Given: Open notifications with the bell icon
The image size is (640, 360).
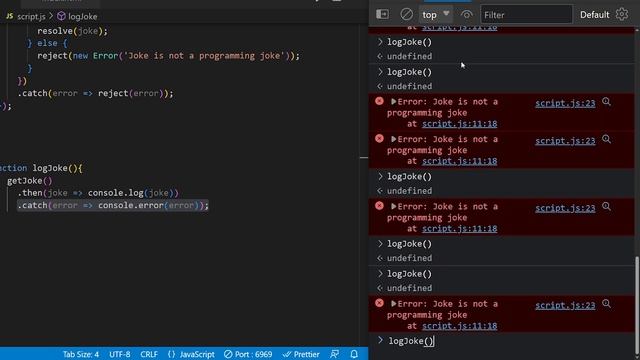Looking at the screenshot, I should pos(354,354).
